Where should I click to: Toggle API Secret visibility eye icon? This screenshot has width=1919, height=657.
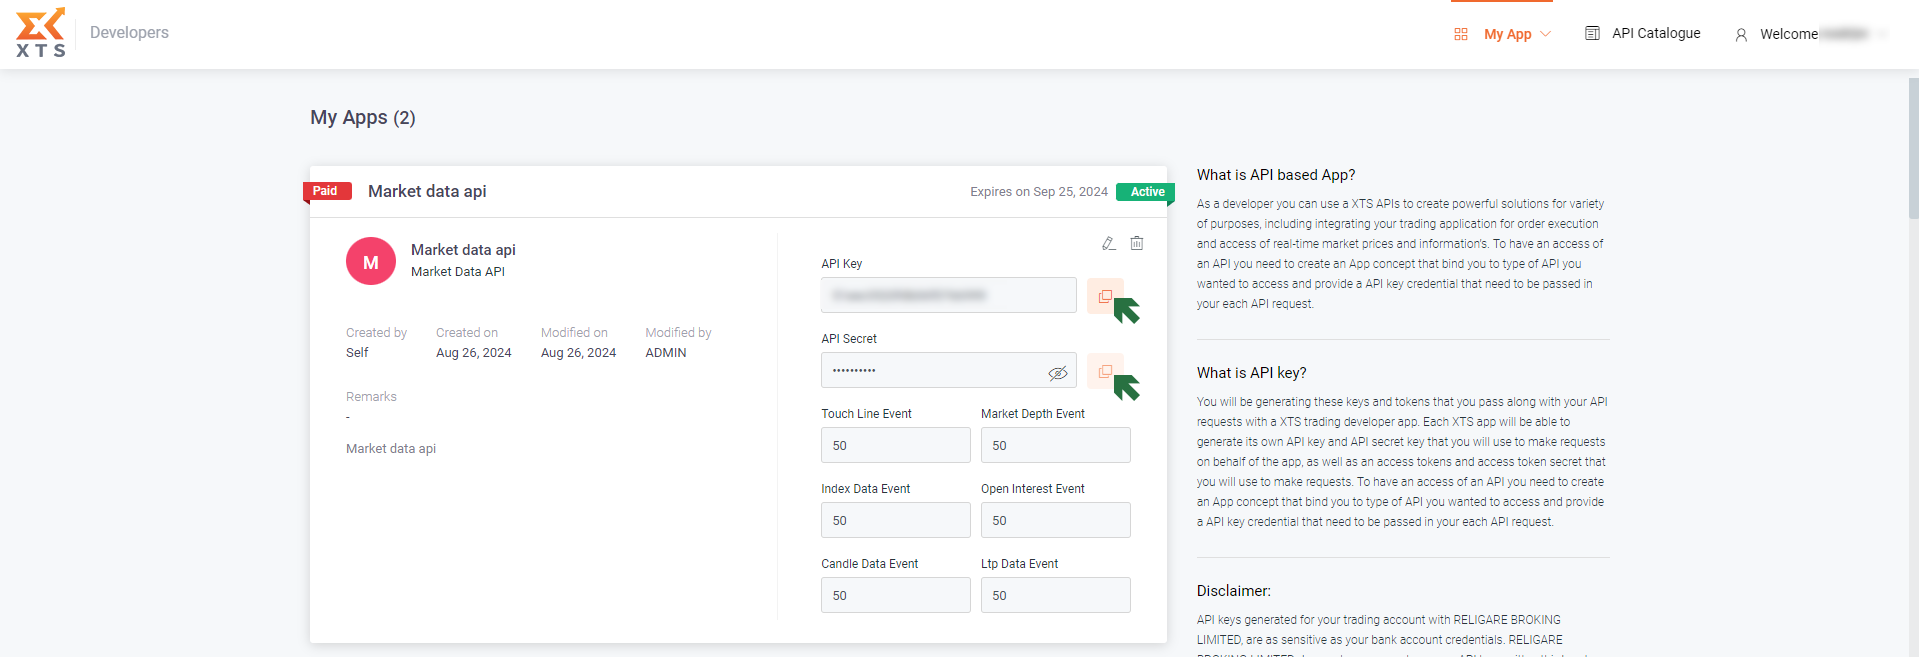coord(1057,373)
